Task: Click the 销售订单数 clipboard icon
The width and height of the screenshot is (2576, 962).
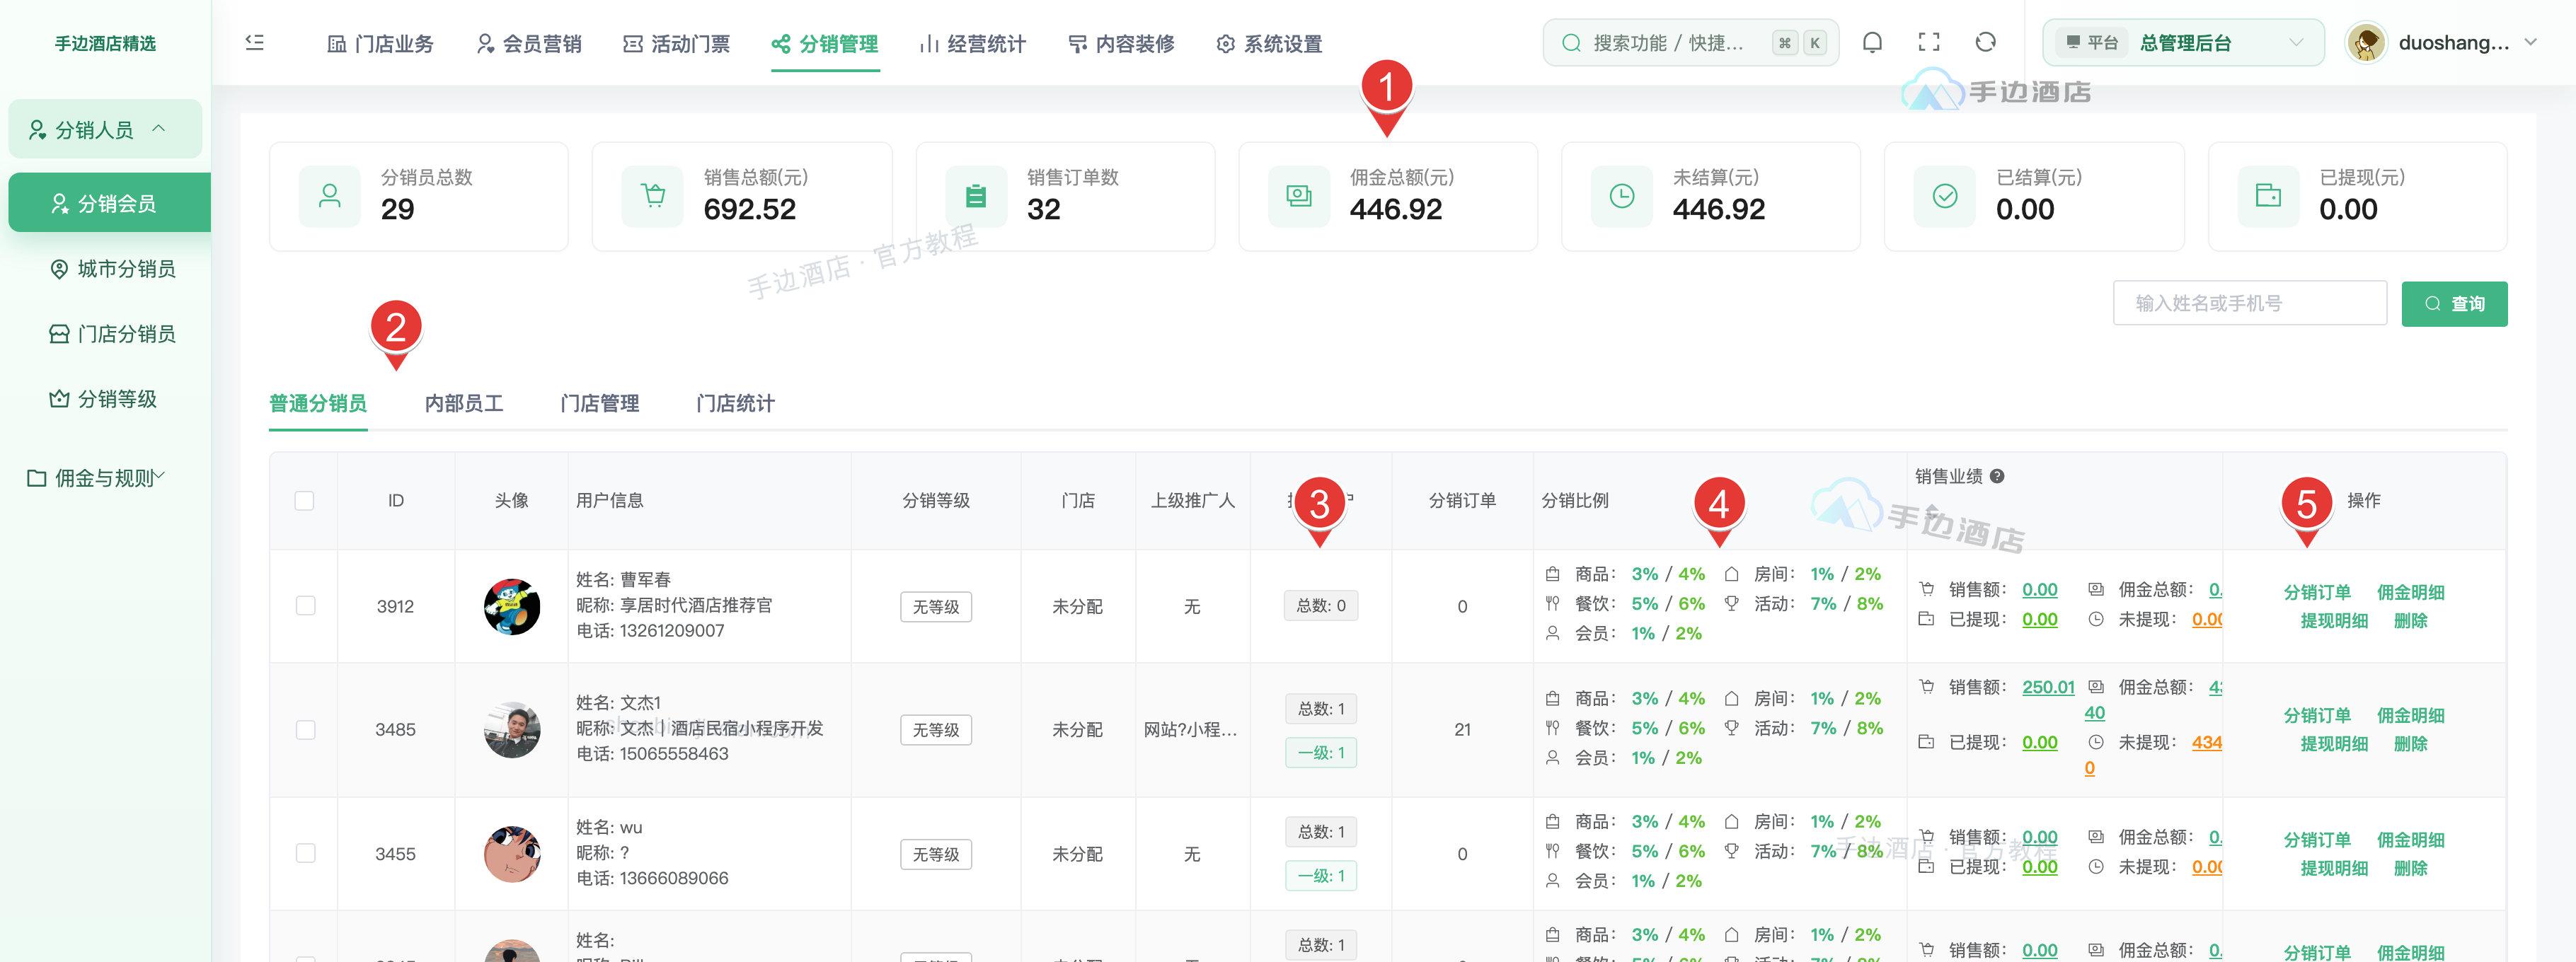Action: tap(976, 196)
